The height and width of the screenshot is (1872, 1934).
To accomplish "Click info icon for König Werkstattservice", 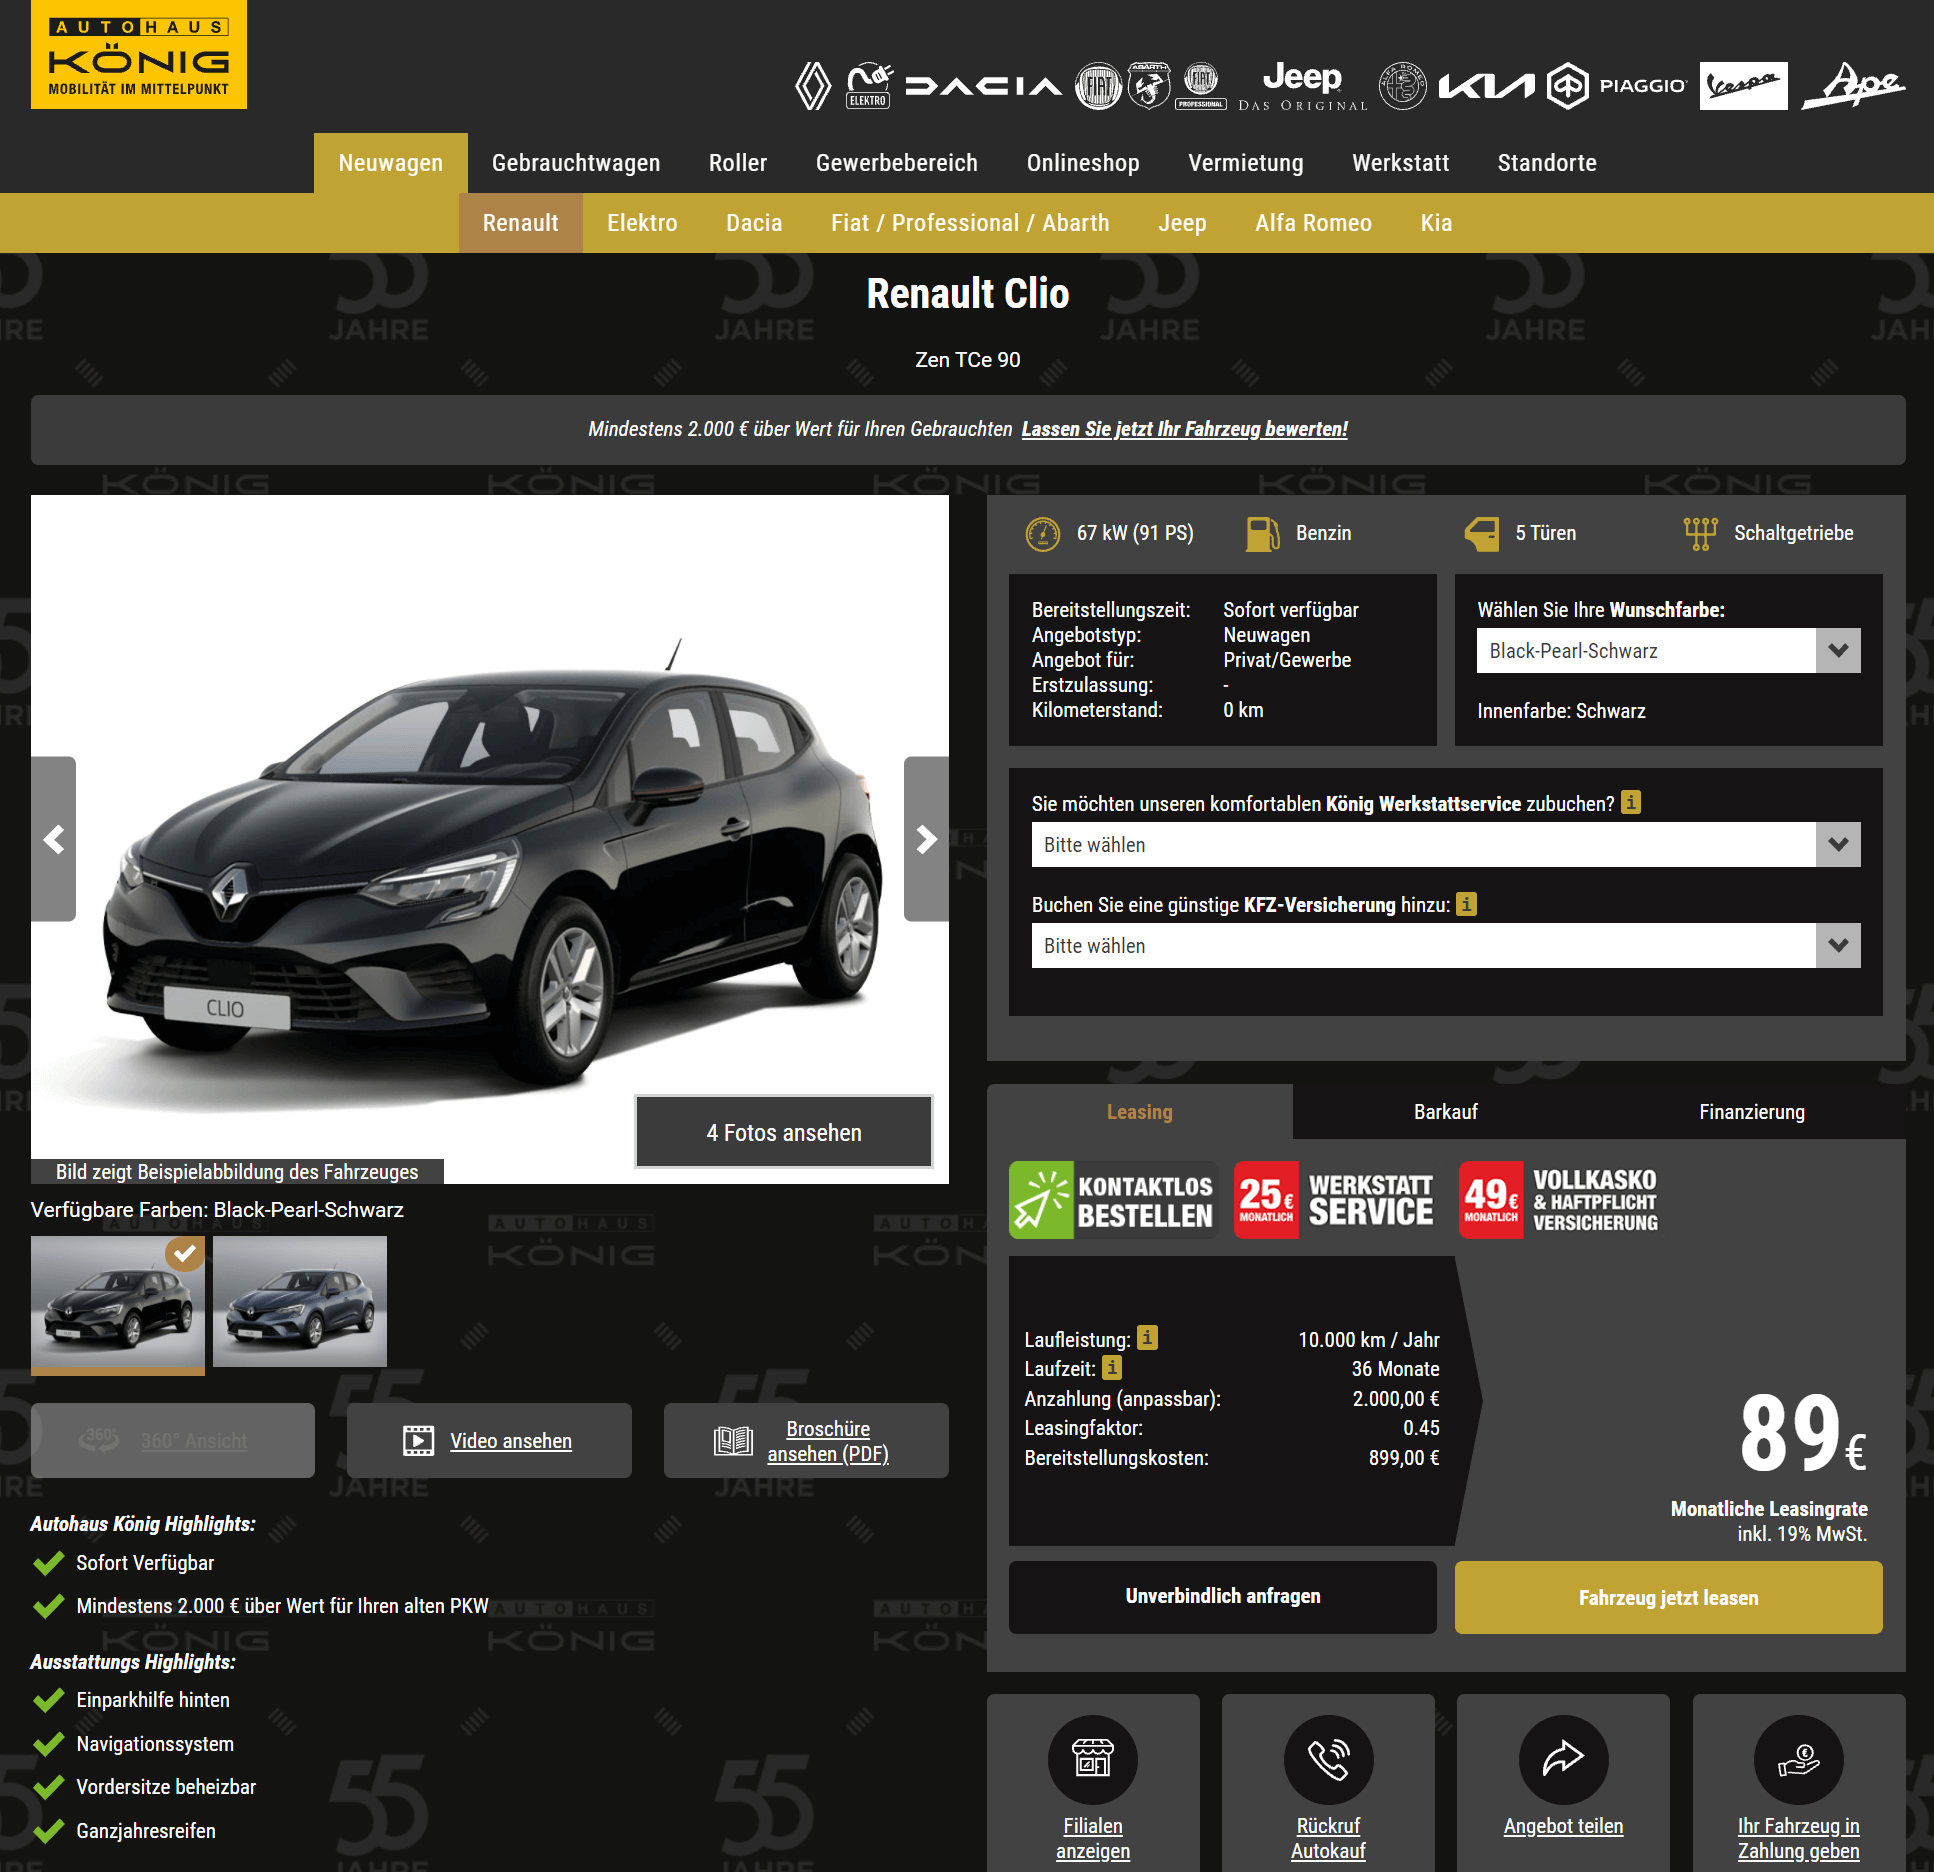I will pyautogui.click(x=1631, y=803).
